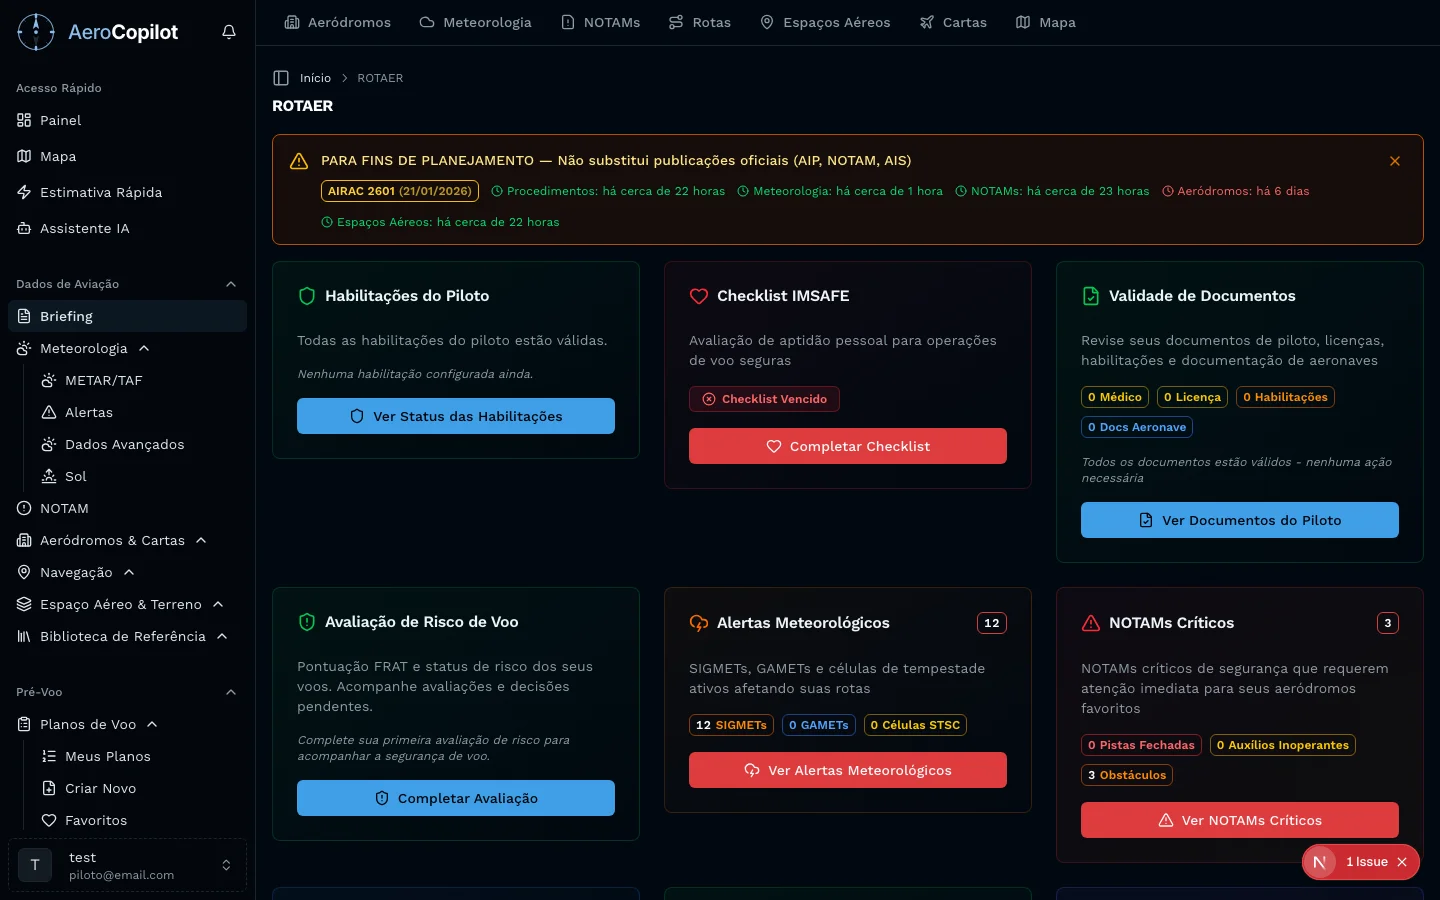Select METAR/TAF in the sidebar

pyautogui.click(x=103, y=380)
